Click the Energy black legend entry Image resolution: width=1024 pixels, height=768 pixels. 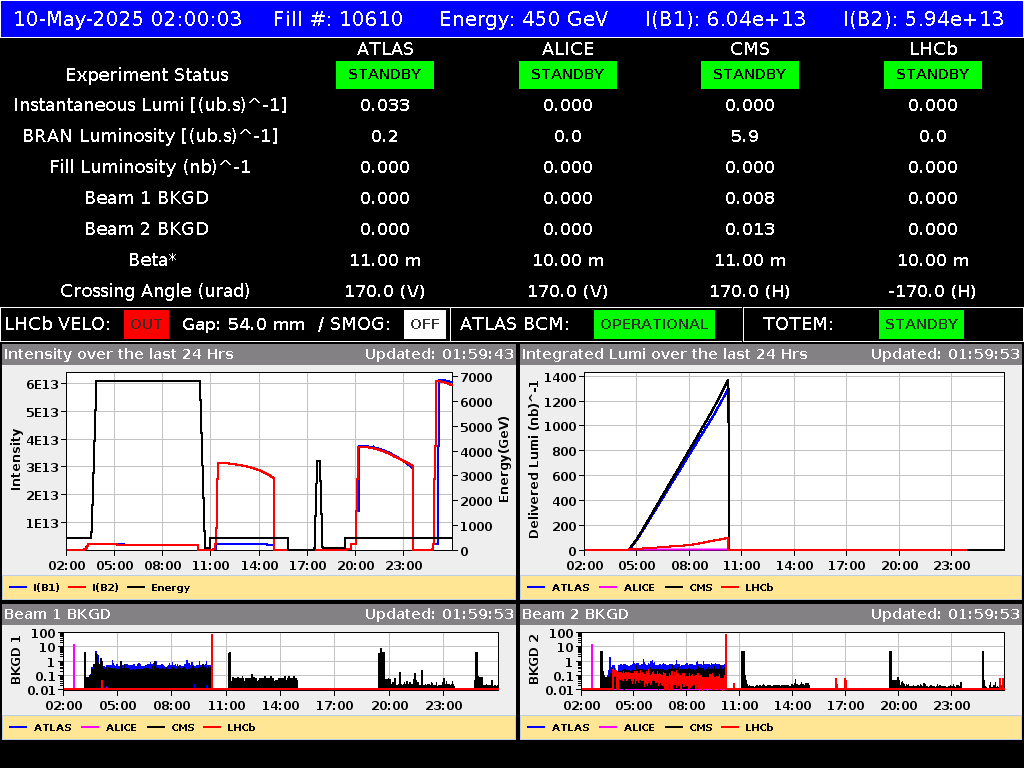coord(159,588)
